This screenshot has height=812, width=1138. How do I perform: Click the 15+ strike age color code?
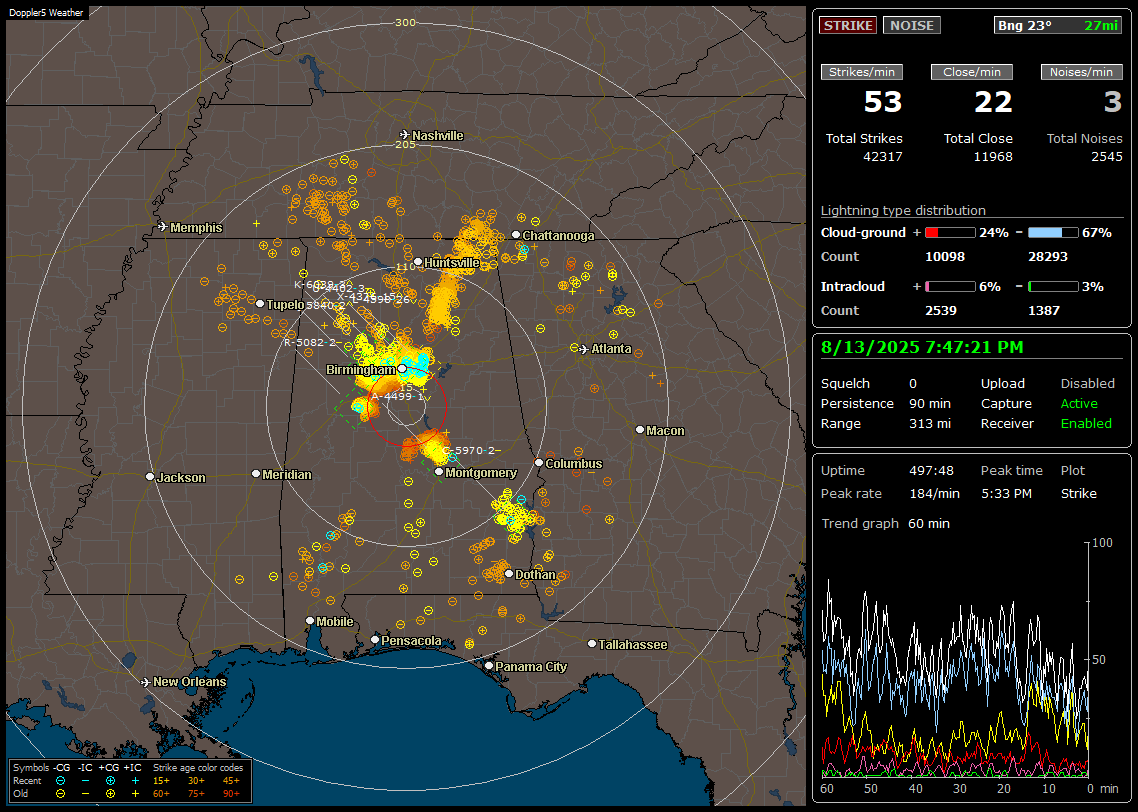coord(161,781)
